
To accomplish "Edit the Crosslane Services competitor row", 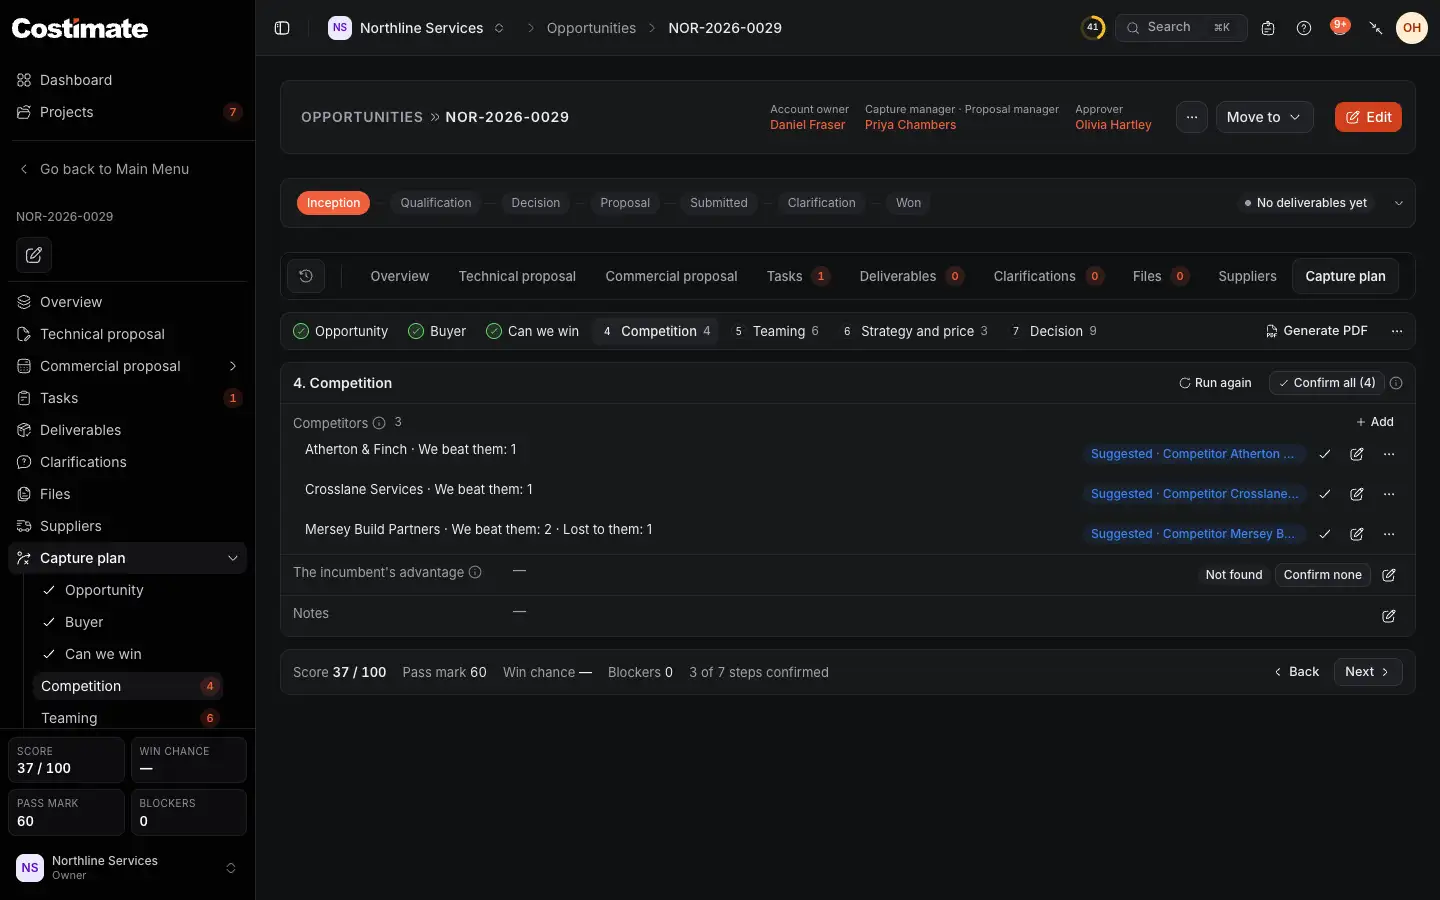I will coord(1357,494).
